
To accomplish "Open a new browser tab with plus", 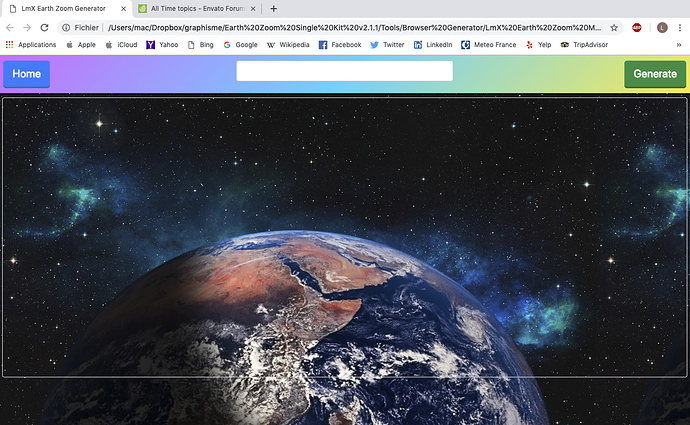I will click(x=273, y=8).
